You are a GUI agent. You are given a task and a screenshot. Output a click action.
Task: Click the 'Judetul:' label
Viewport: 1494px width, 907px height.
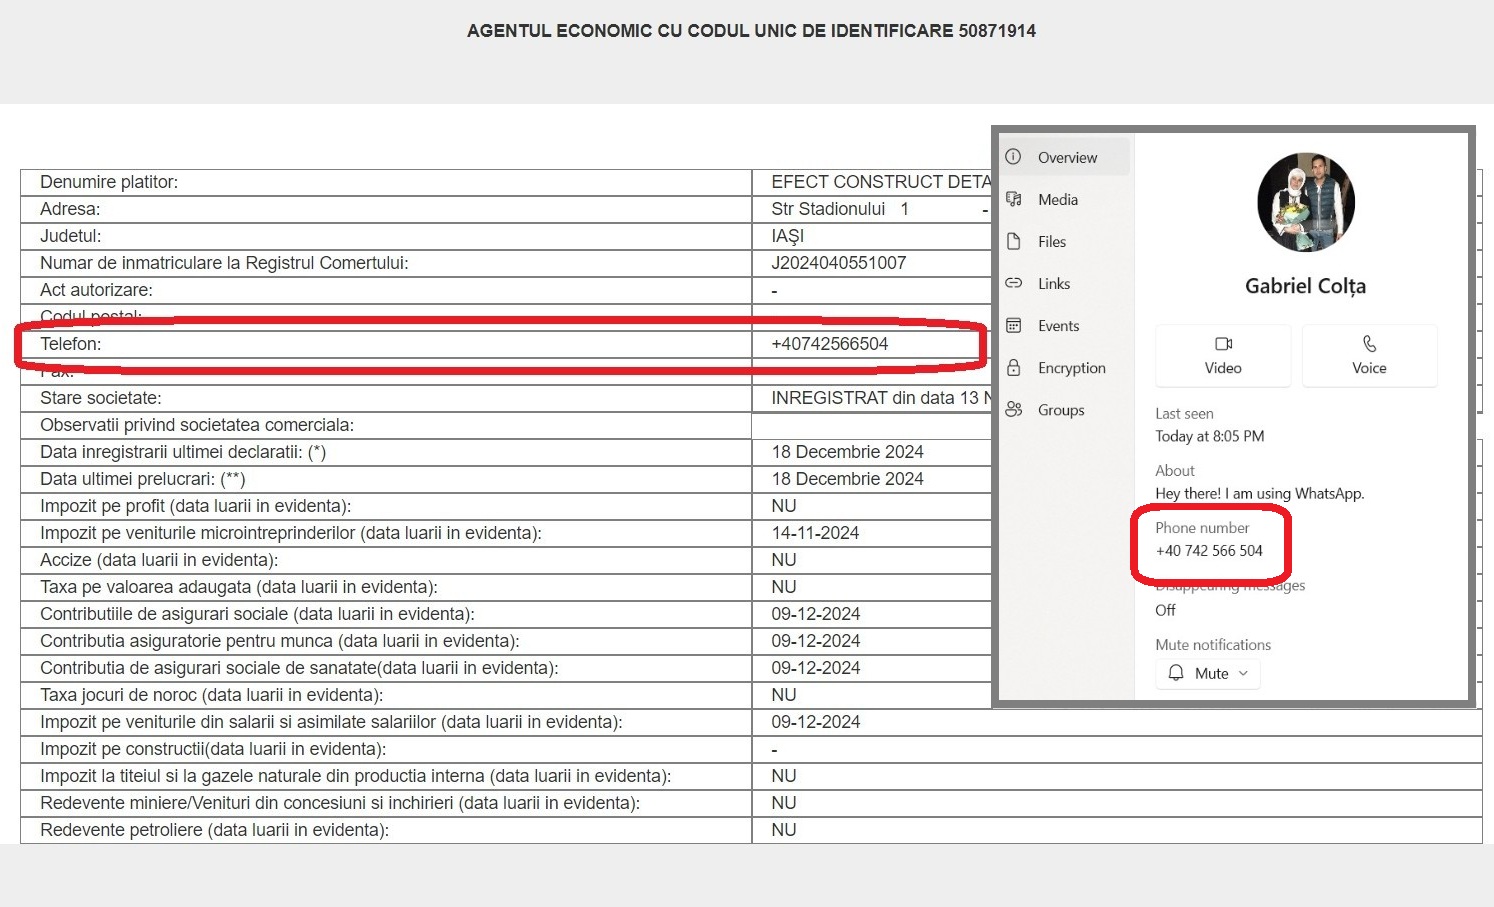tap(70, 236)
